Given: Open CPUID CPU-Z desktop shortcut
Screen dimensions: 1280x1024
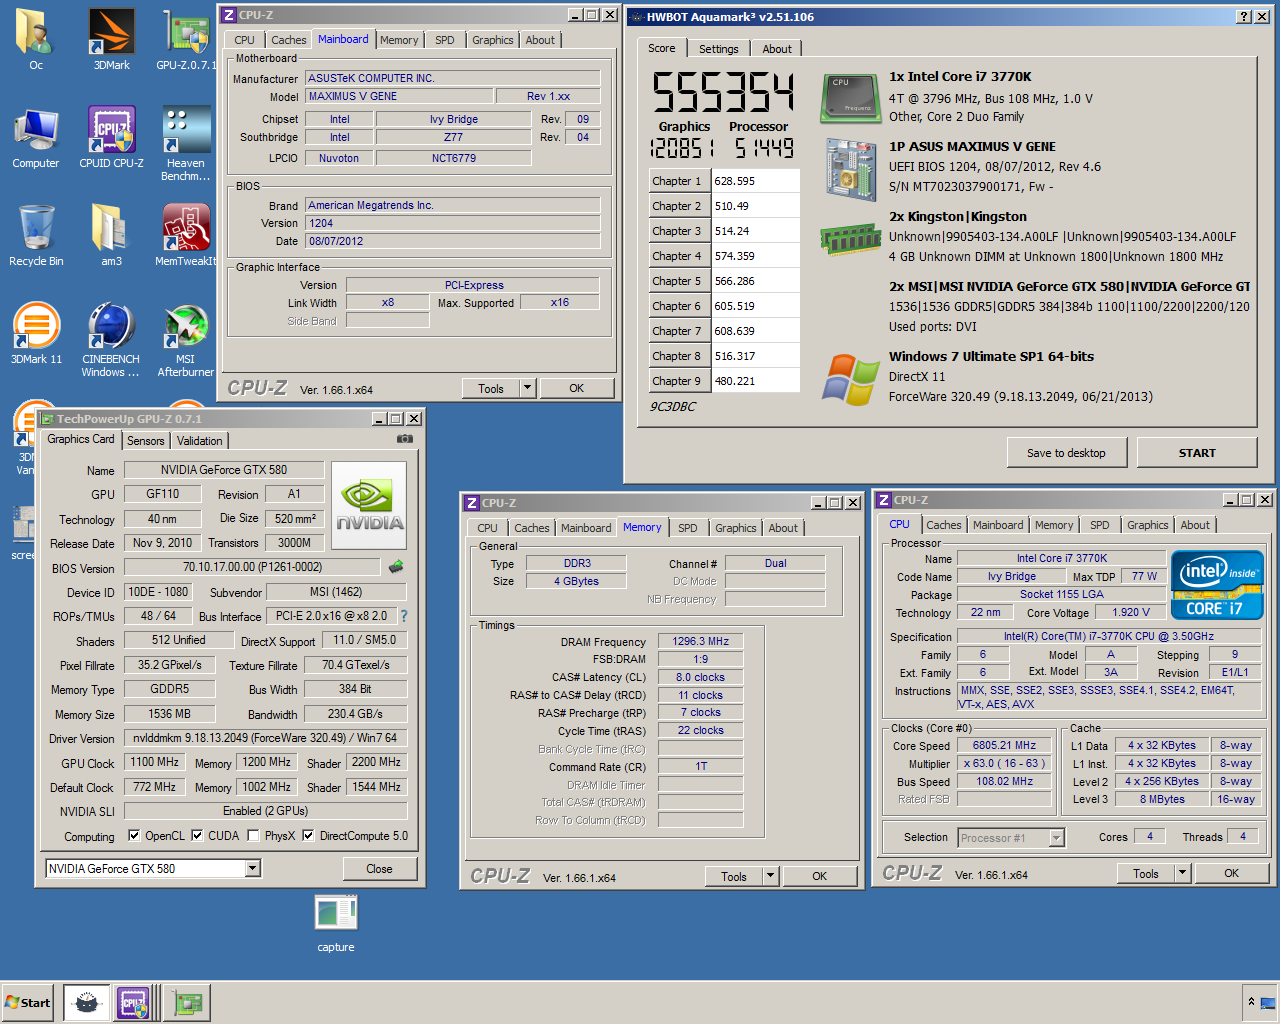Looking at the screenshot, I should click(111, 136).
